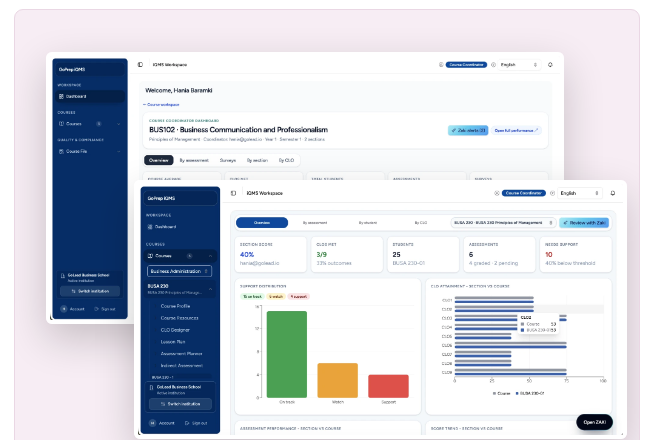The width and height of the screenshot is (660, 440).
Task: Click Sign out in front window sidebar
Action: (x=196, y=423)
